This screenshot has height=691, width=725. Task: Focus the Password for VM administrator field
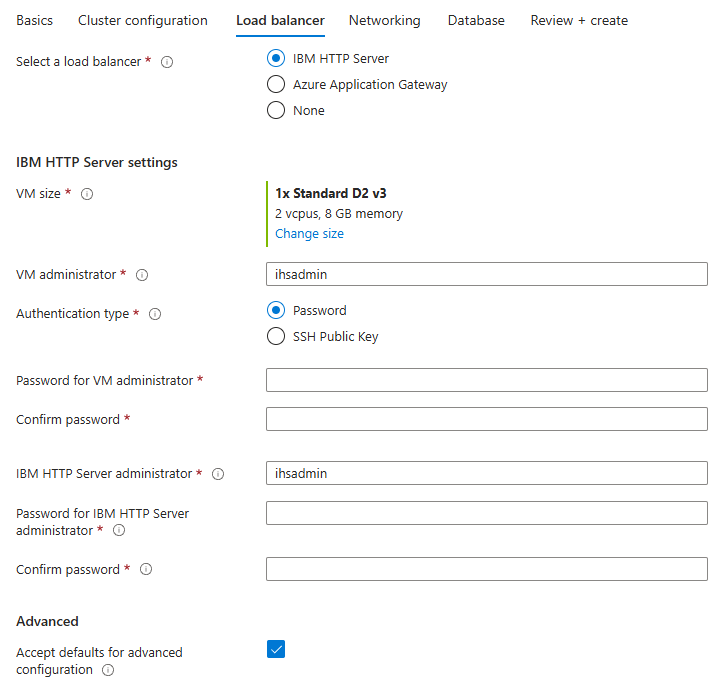click(486, 380)
